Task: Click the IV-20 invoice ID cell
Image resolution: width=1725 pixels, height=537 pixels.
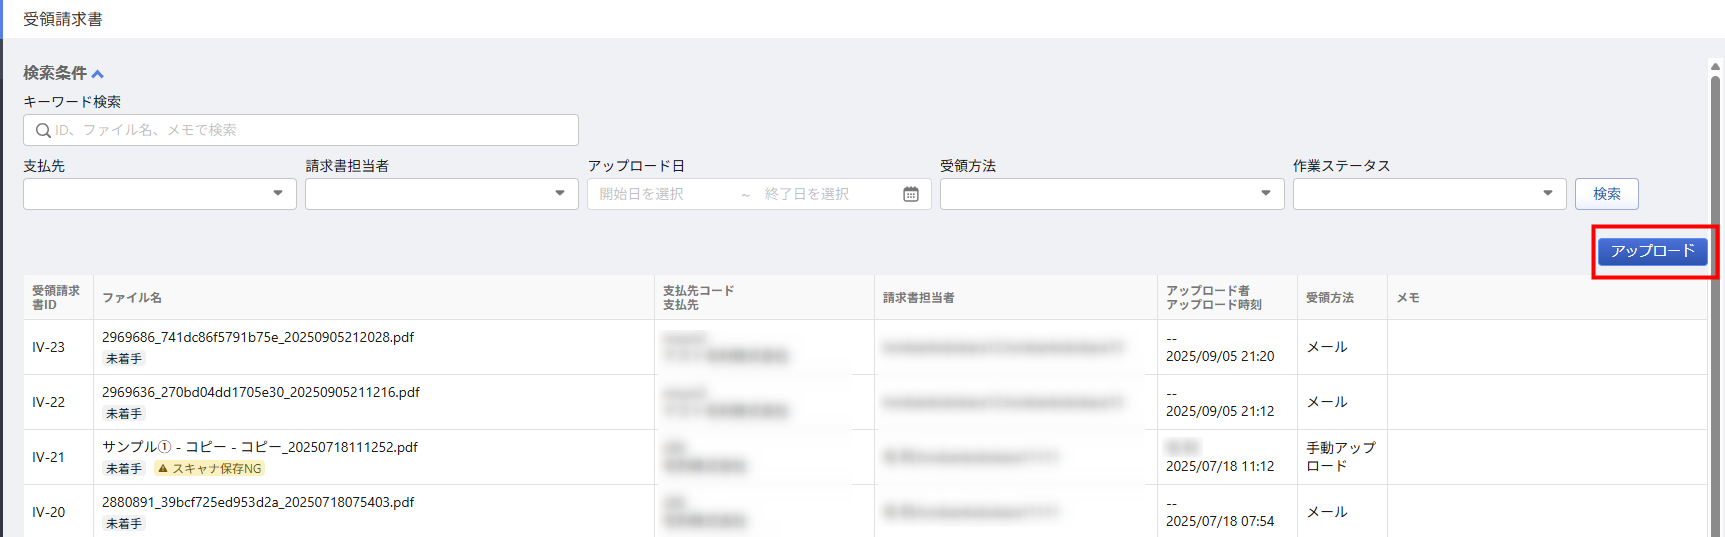Action: (48, 512)
